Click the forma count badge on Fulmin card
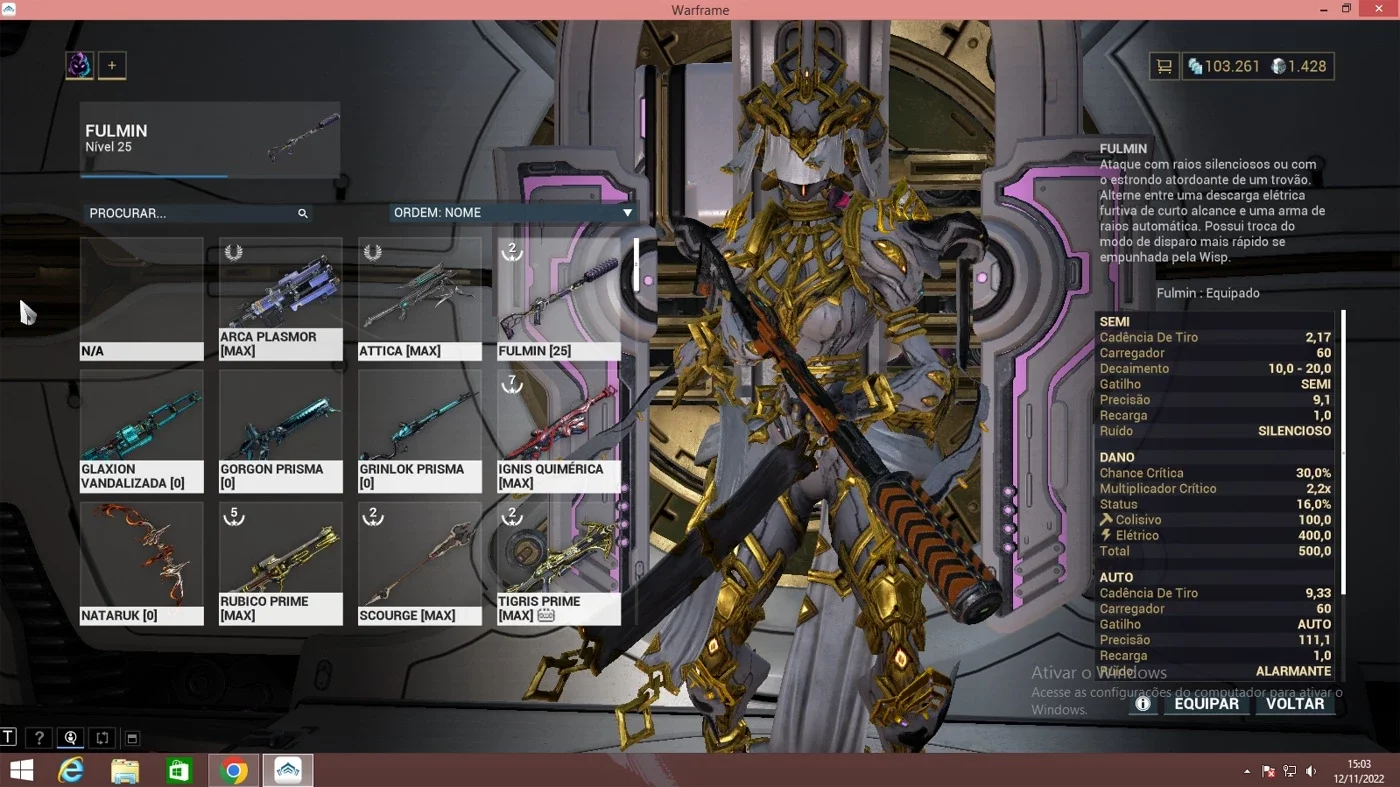The image size is (1400, 787). [512, 251]
